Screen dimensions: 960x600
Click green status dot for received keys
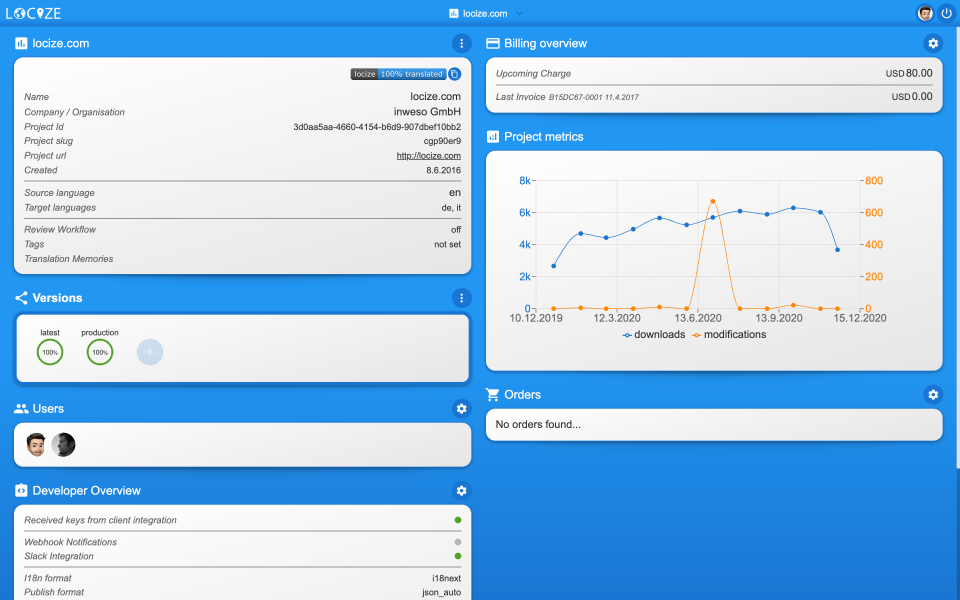coord(457,520)
